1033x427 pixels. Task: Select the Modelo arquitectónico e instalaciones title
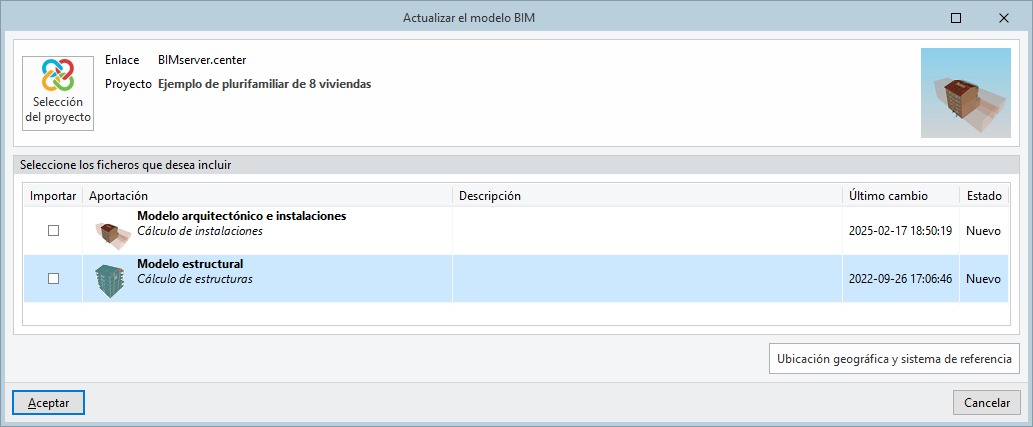click(242, 216)
